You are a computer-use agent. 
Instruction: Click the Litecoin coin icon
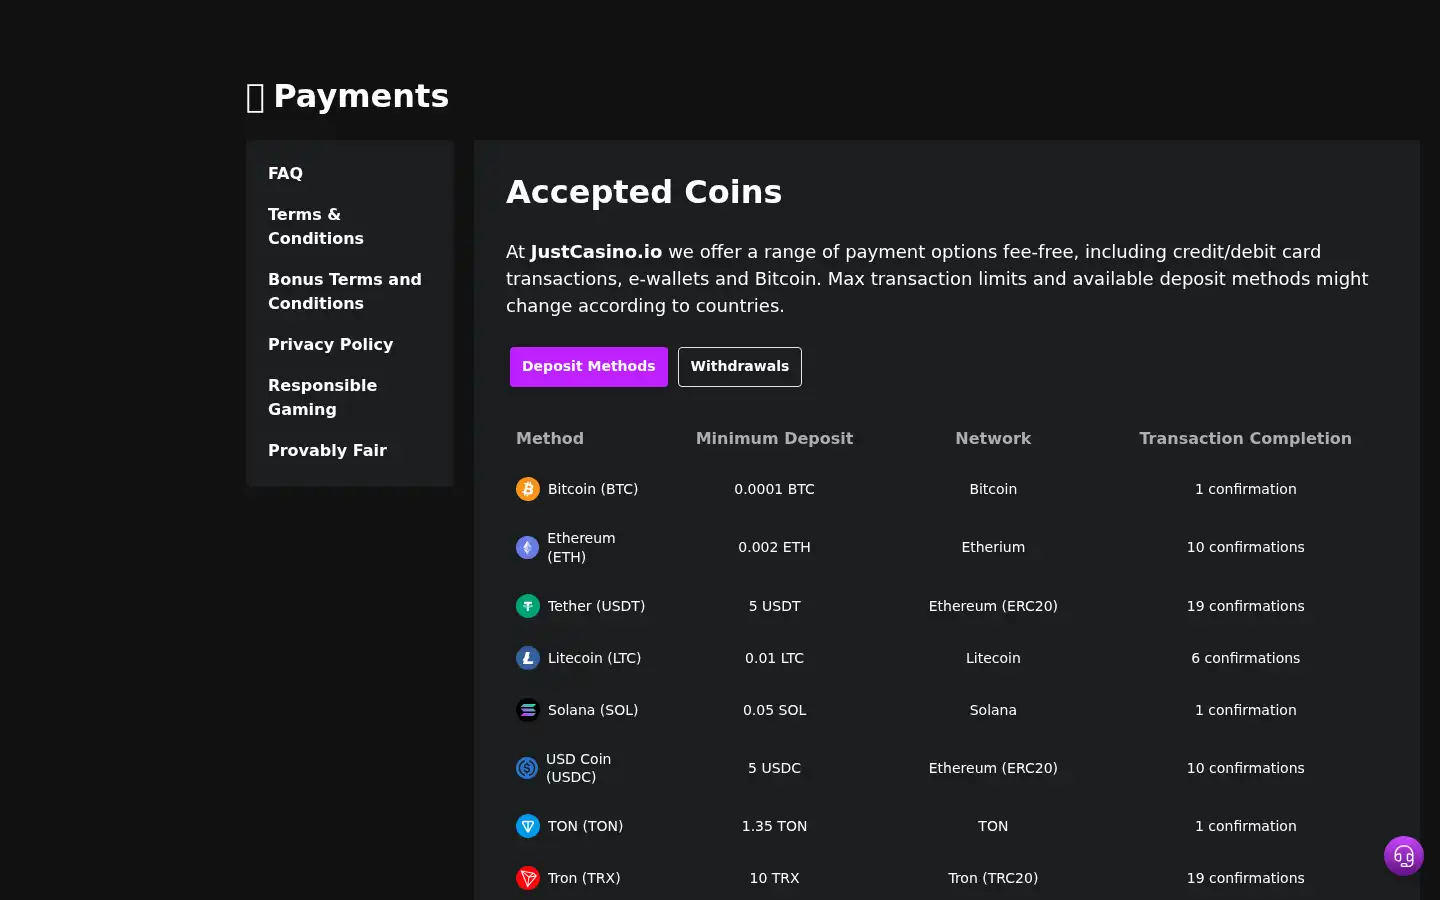tap(528, 658)
